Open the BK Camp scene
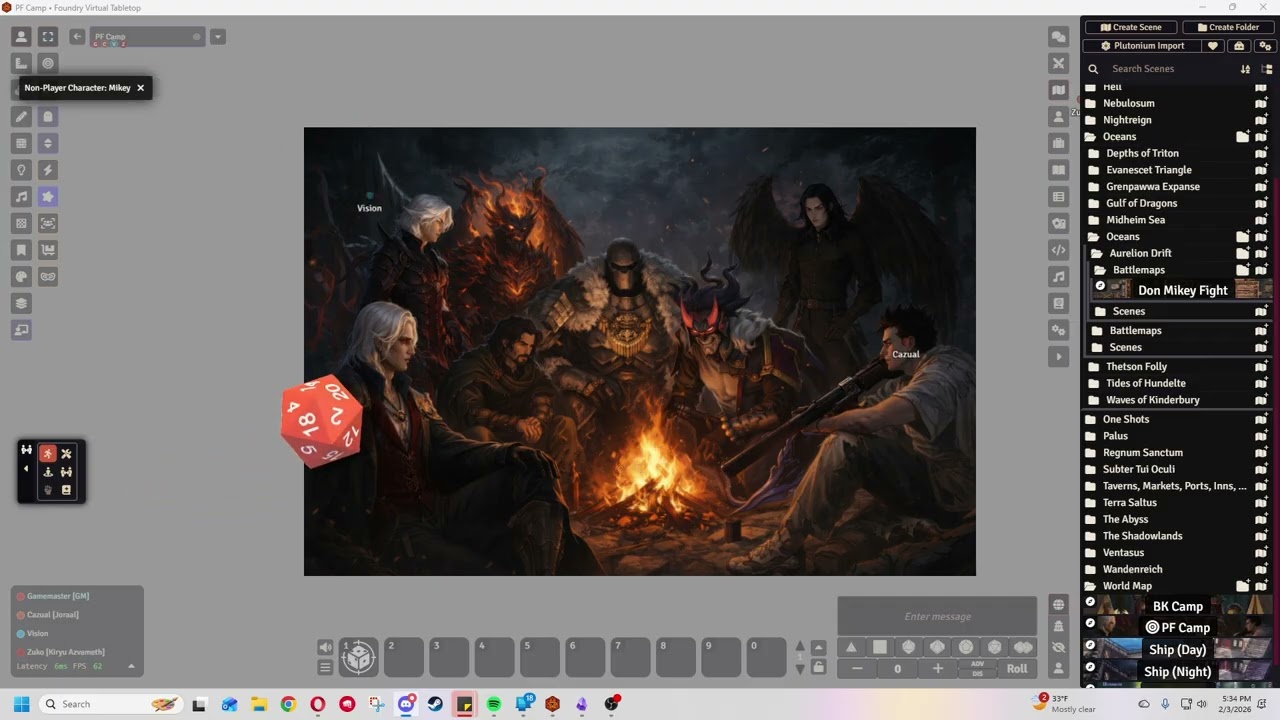This screenshot has width=1280, height=720. tap(1178, 606)
